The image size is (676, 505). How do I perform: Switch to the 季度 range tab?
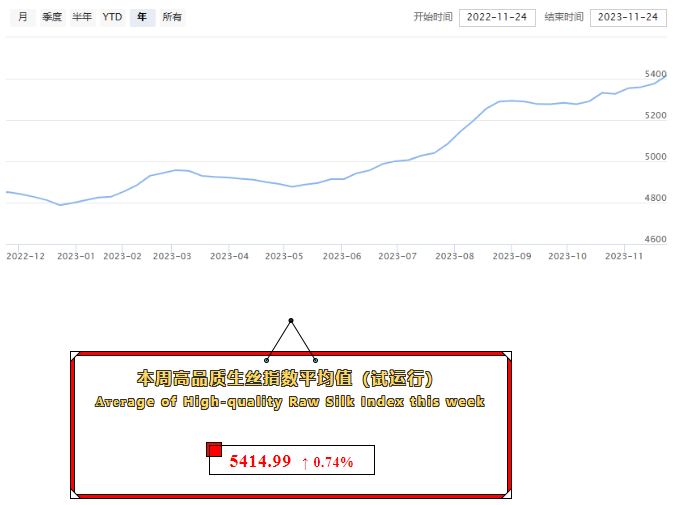pyautogui.click(x=52, y=17)
